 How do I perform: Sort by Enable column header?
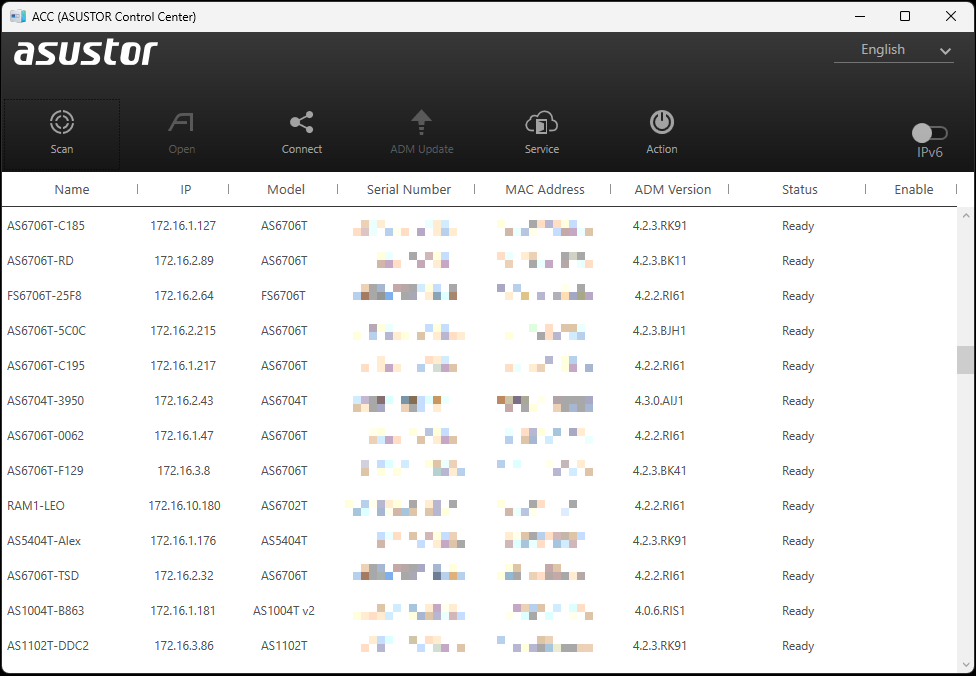(913, 189)
